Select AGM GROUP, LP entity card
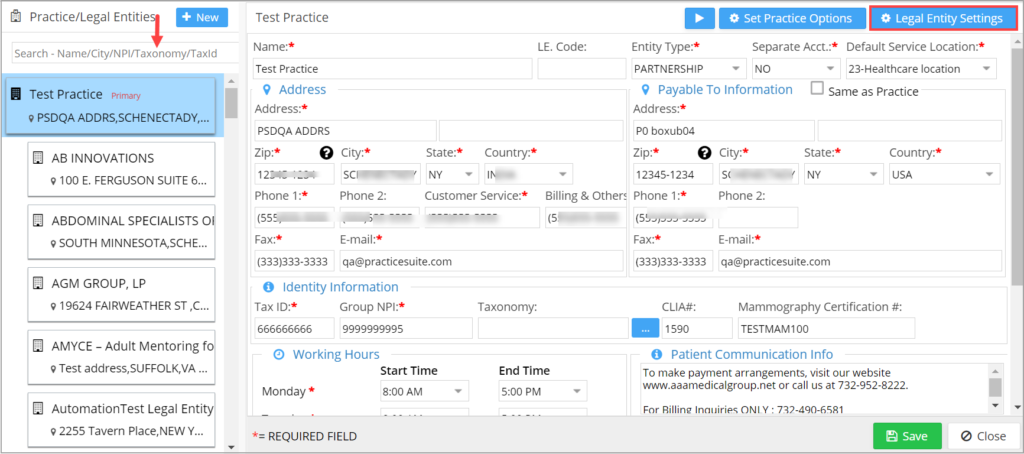The image size is (1024, 454). (121, 295)
